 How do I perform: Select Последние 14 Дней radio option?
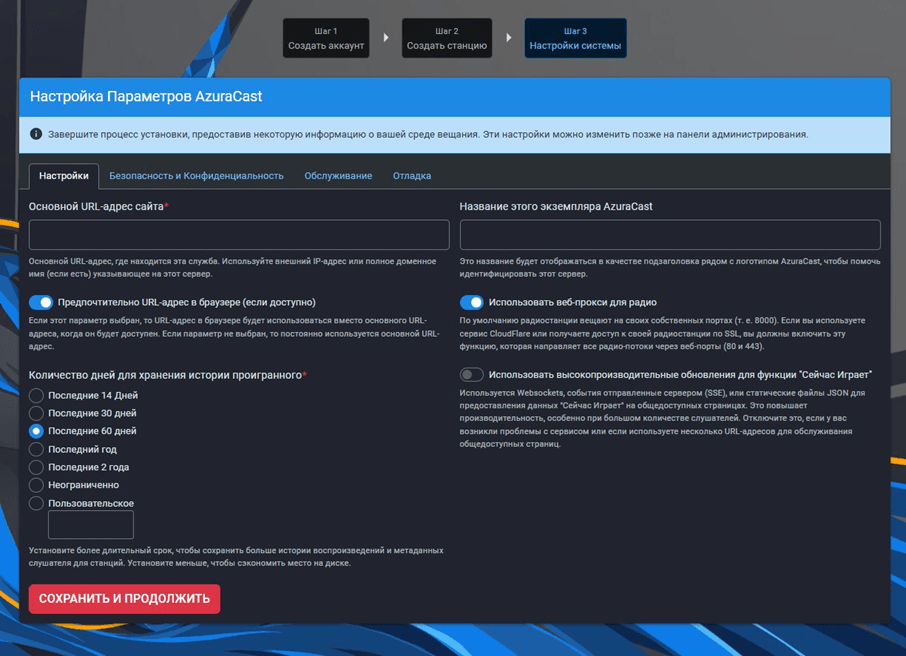tap(36, 395)
